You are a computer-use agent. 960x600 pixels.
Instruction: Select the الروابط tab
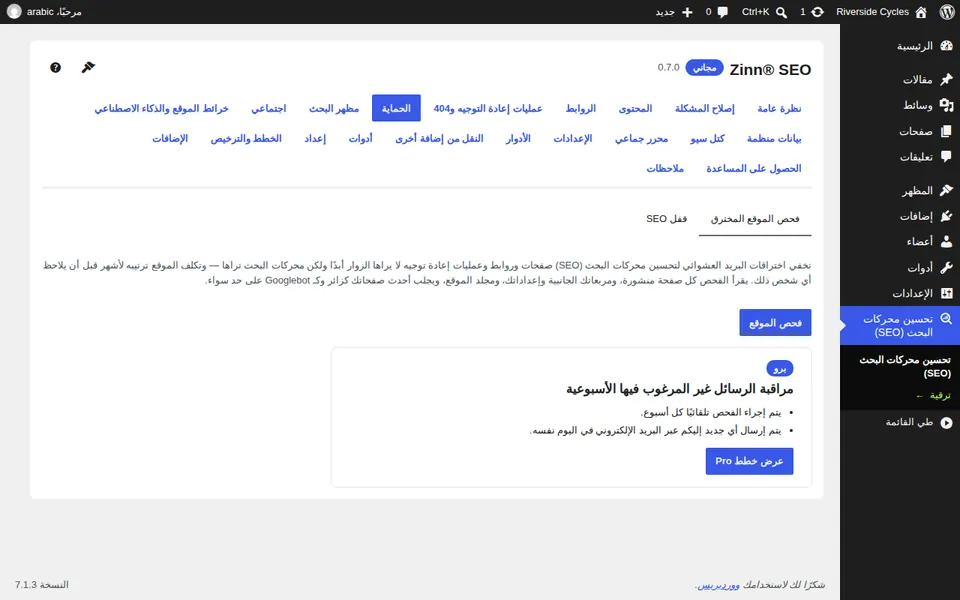pyautogui.click(x=580, y=108)
